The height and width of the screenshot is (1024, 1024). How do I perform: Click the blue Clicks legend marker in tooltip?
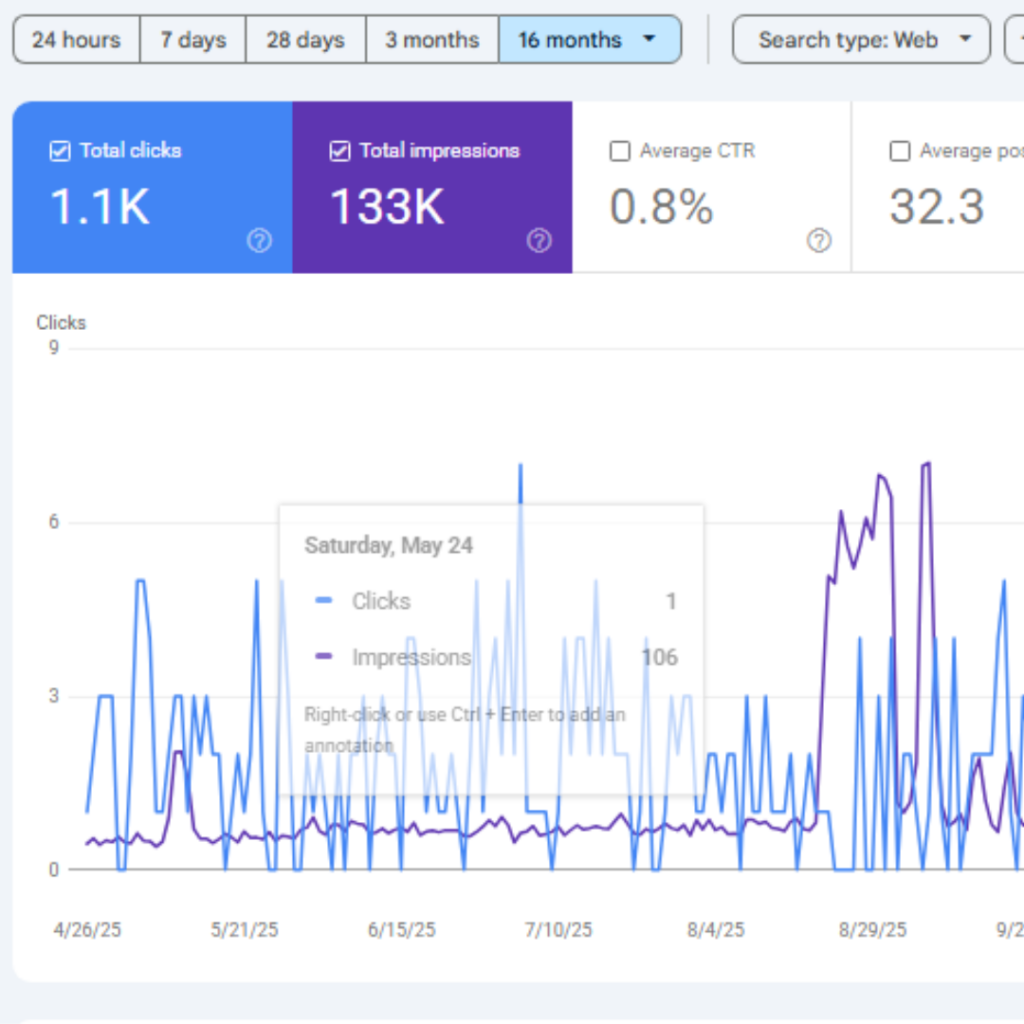coord(324,600)
